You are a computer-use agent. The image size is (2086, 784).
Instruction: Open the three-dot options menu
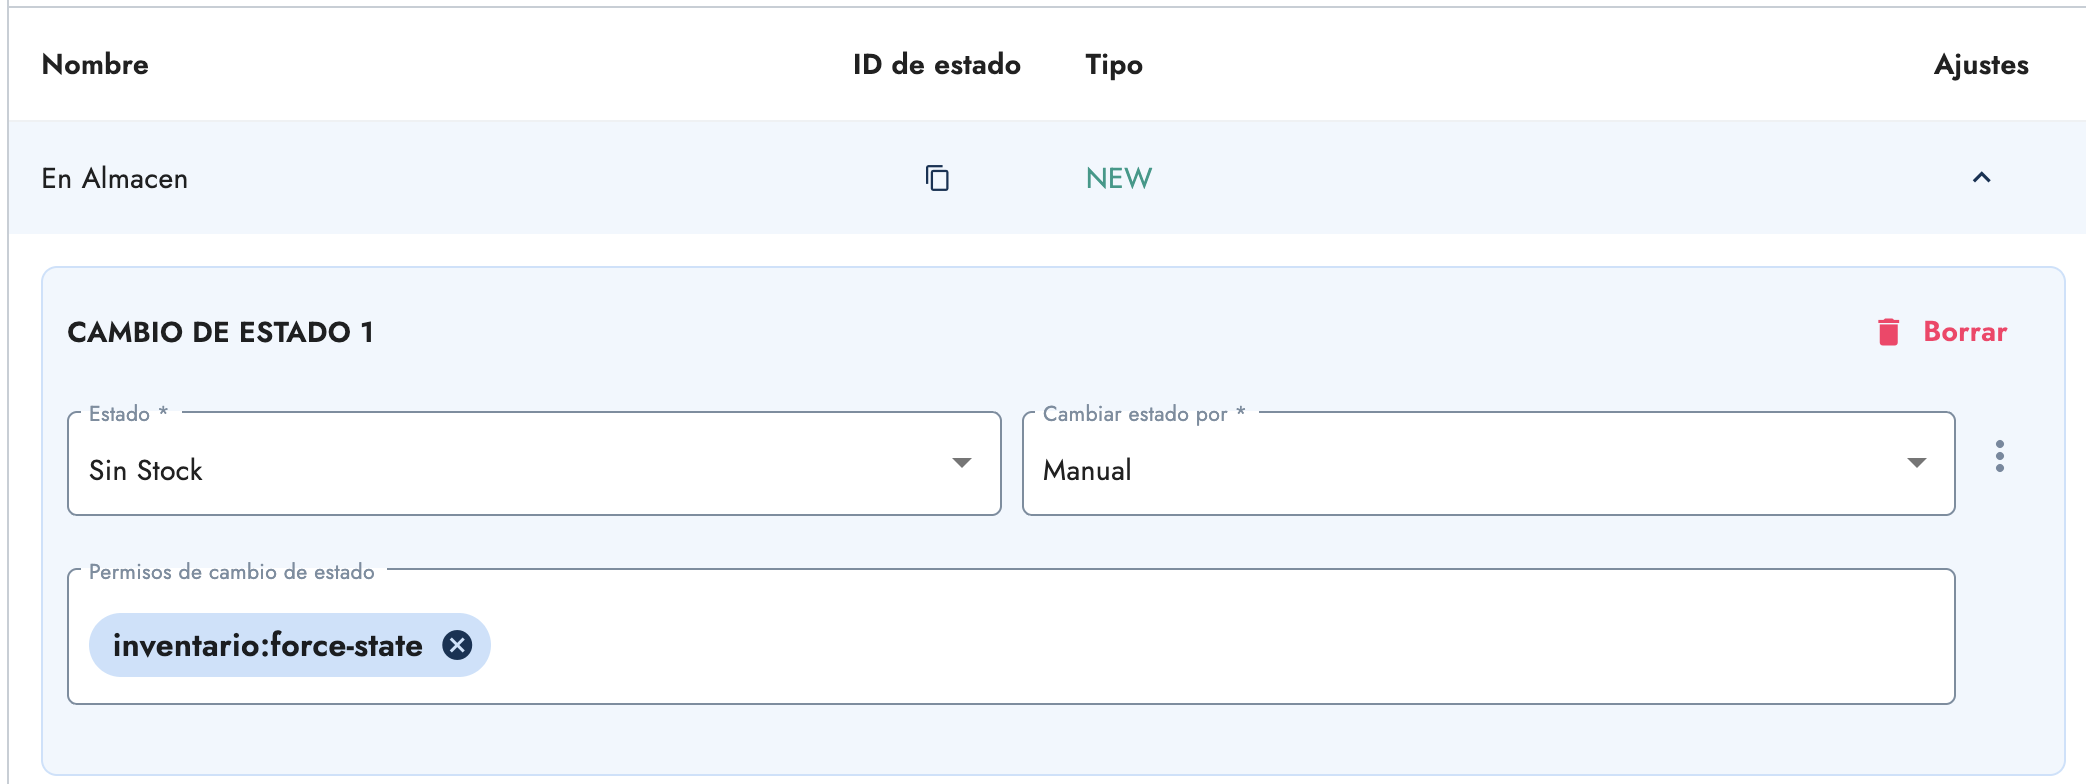[1999, 456]
